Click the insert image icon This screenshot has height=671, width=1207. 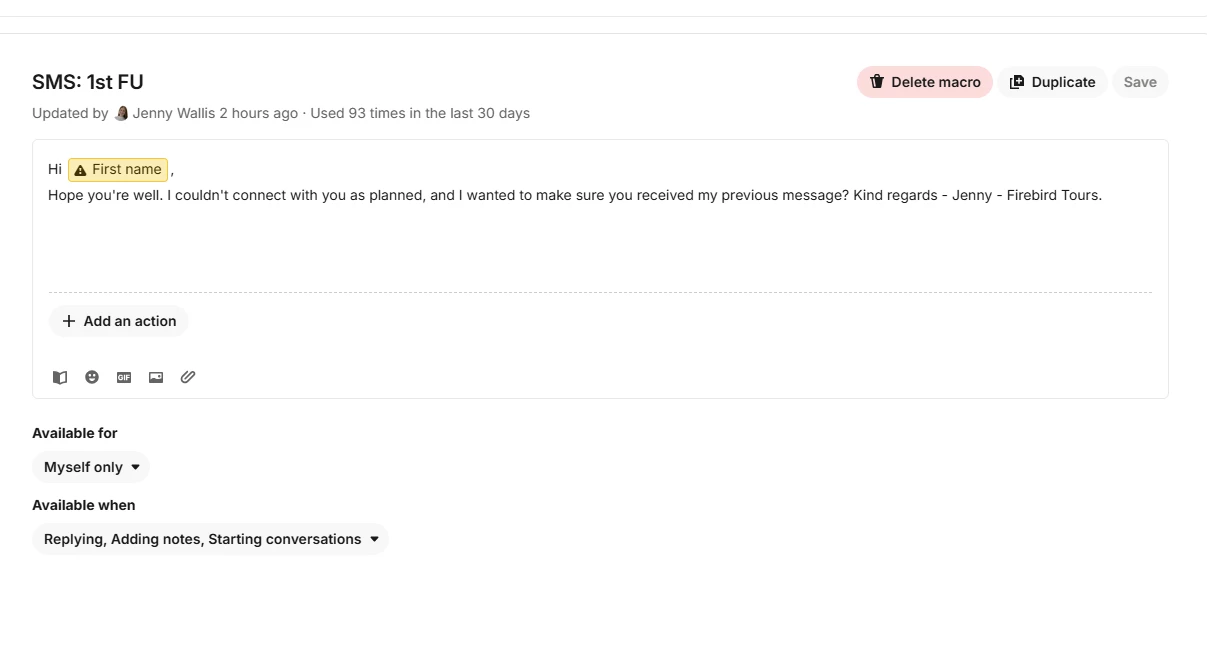click(x=156, y=377)
